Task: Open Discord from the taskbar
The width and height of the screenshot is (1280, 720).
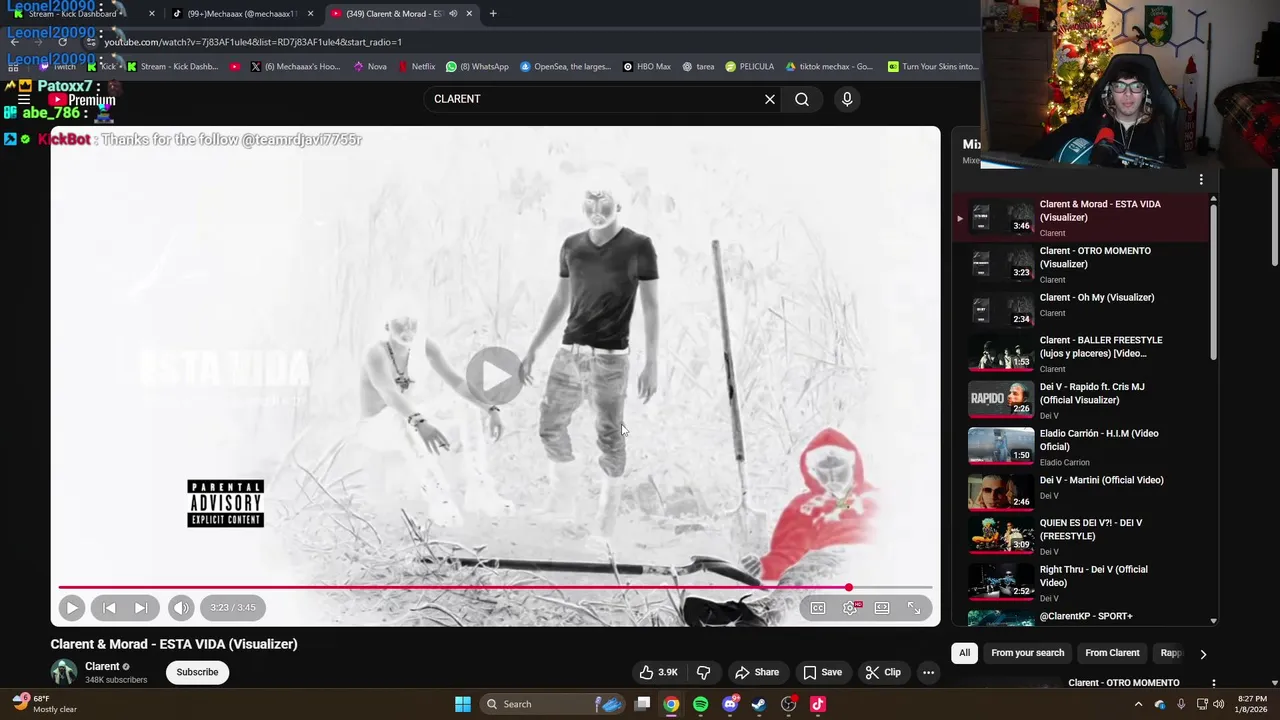Action: tap(730, 704)
